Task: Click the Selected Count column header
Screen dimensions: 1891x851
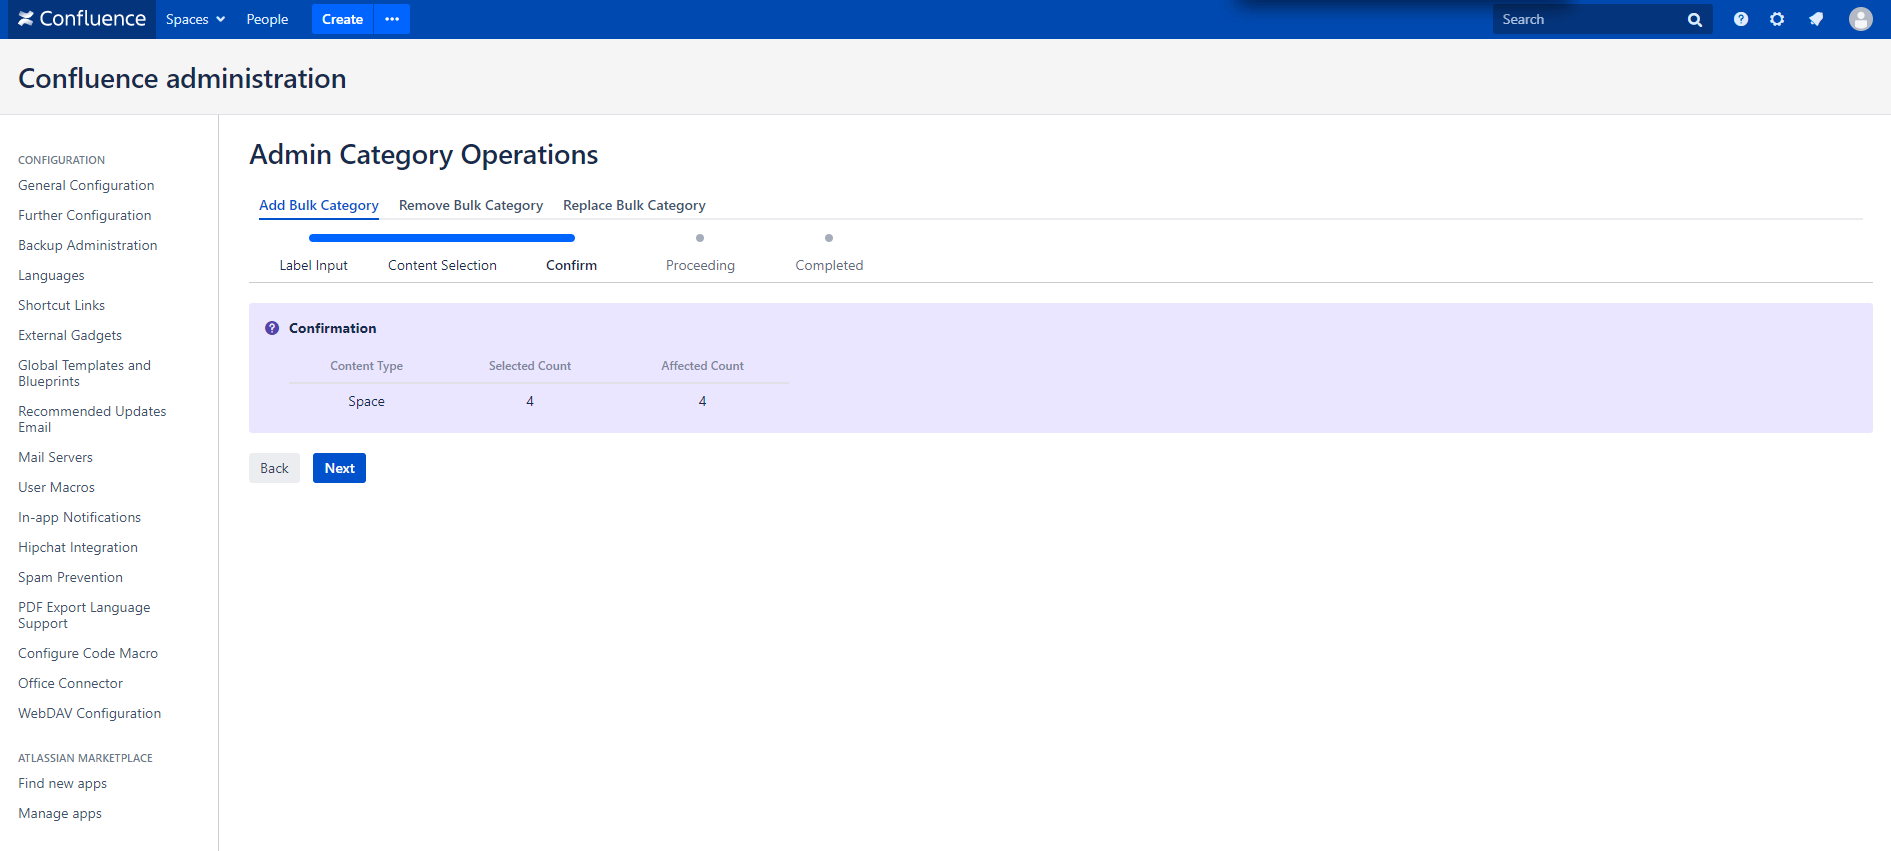Action: coord(530,366)
